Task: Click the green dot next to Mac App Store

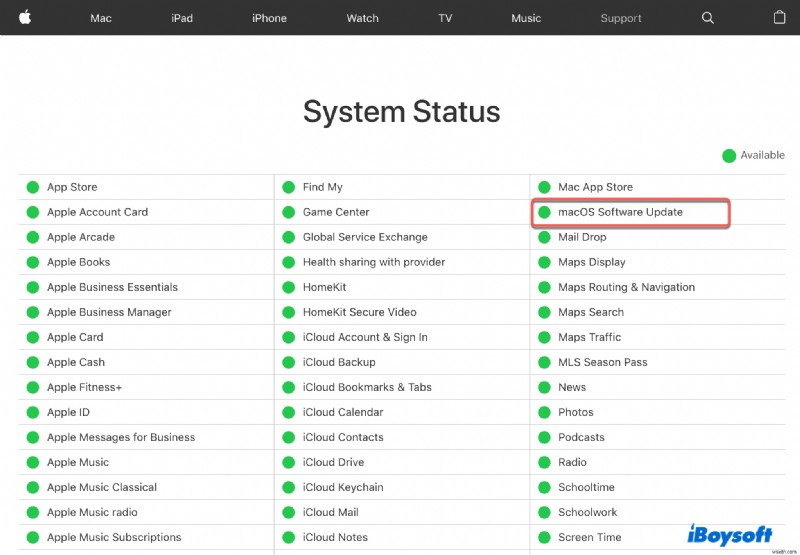Action: click(544, 187)
